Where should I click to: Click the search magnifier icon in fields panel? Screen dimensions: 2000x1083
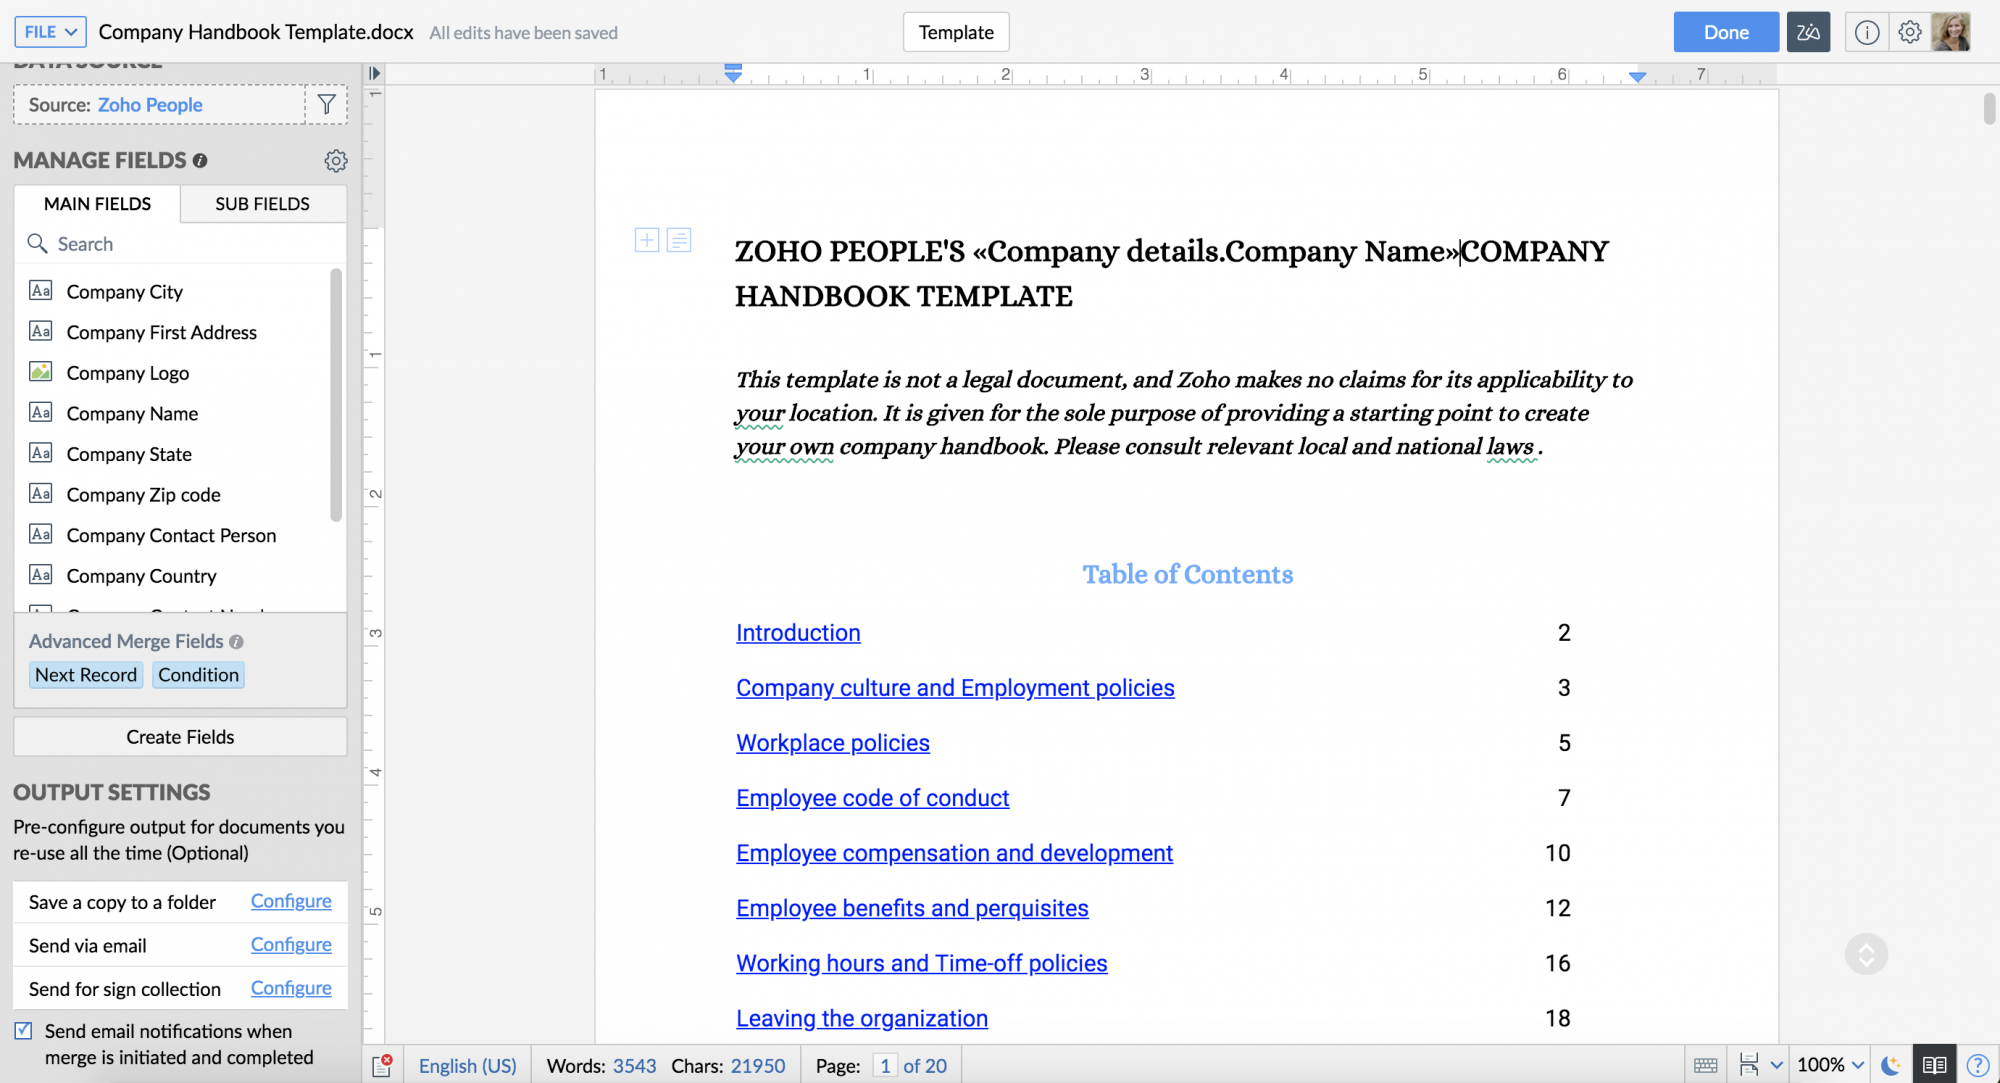pyautogui.click(x=37, y=243)
